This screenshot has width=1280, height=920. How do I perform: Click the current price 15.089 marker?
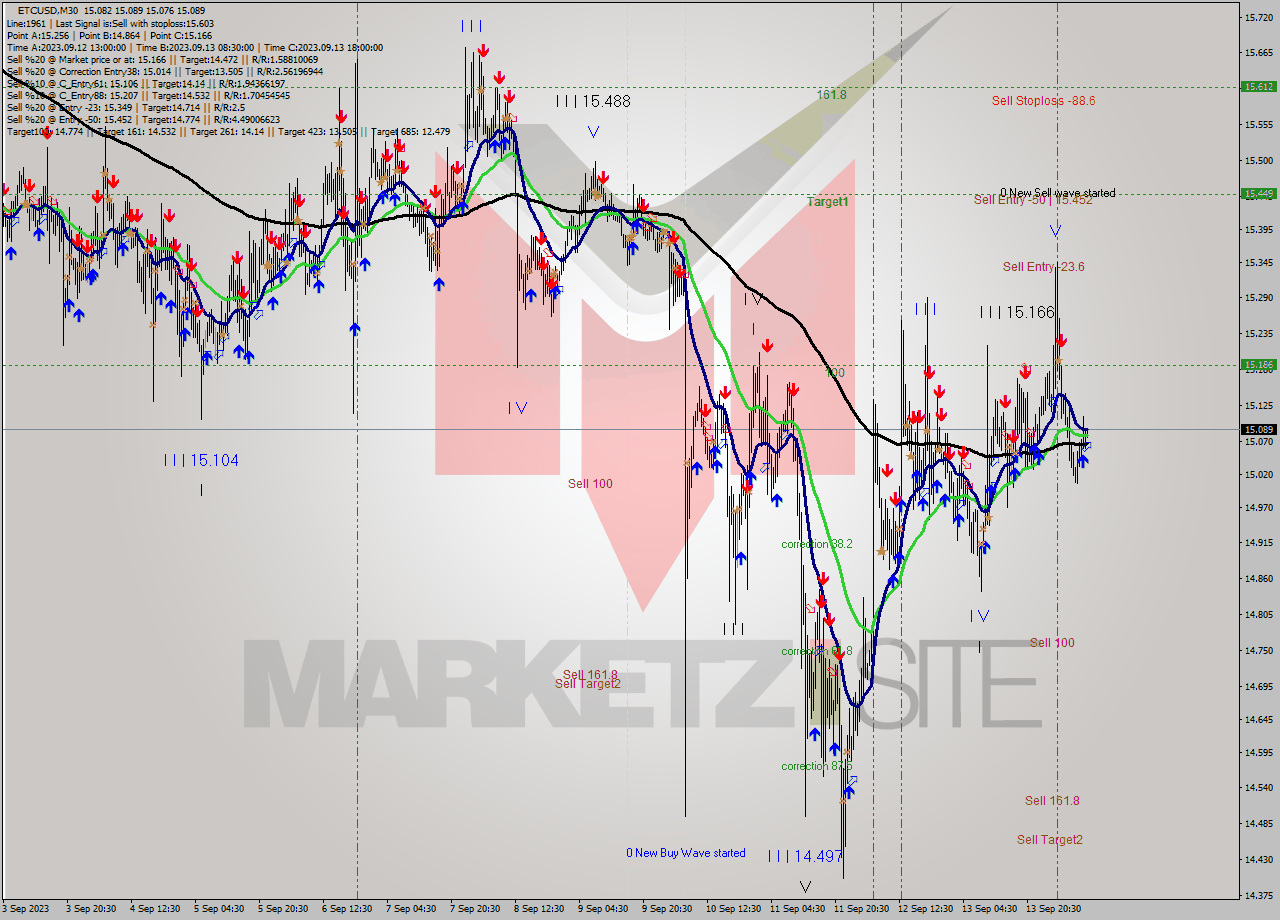[1258, 429]
